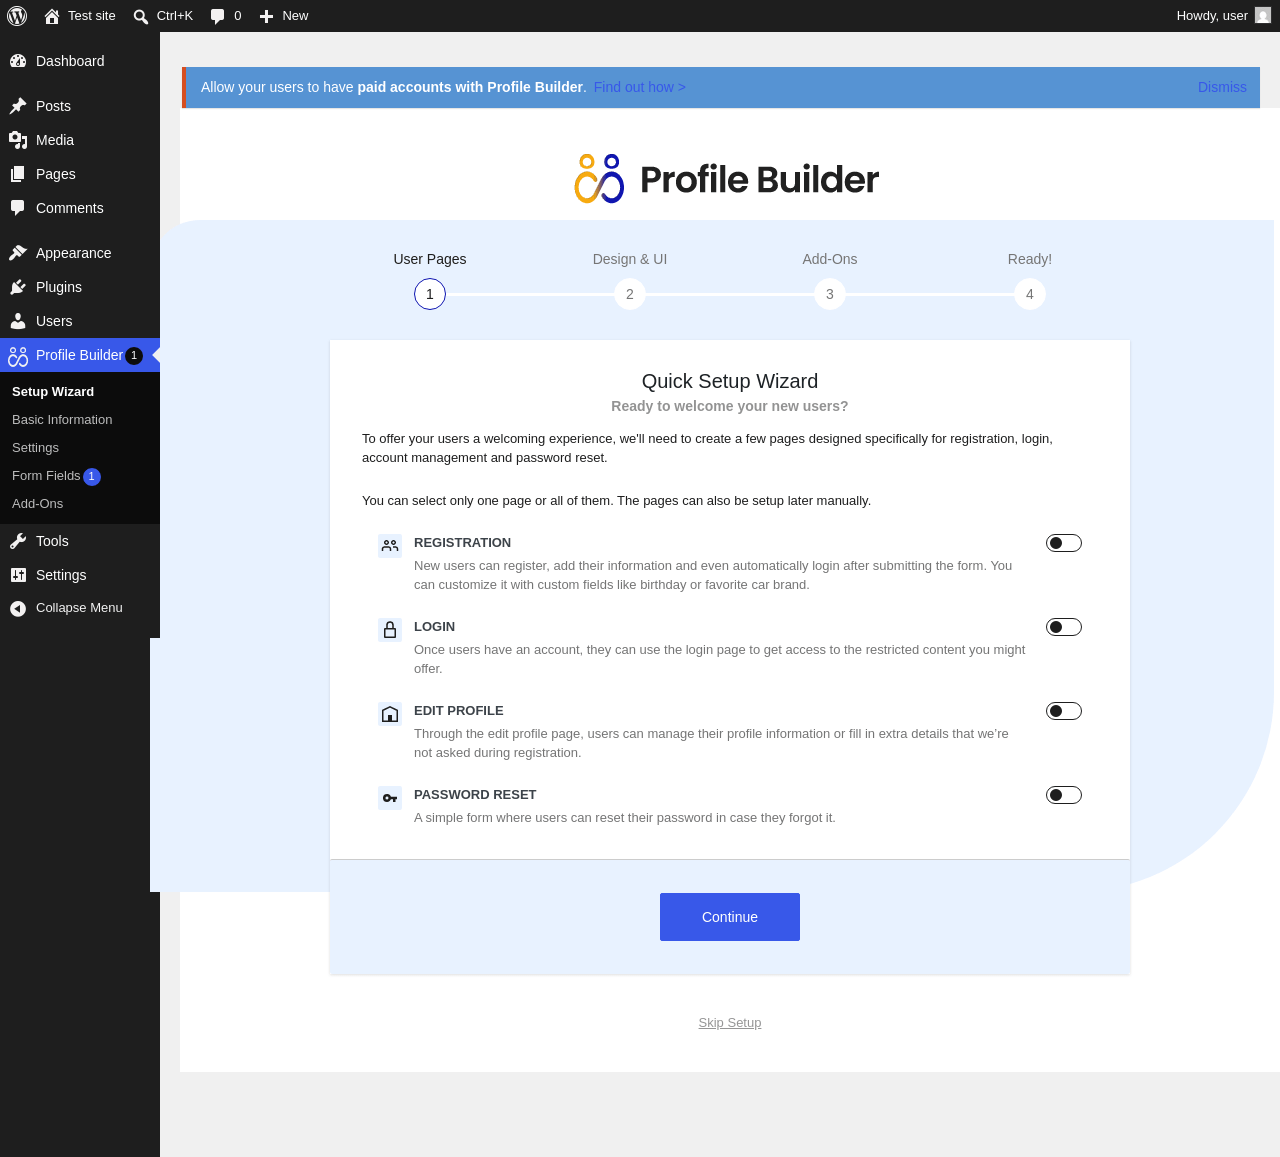Click the WordPress logo icon
1280x1157 pixels.
coord(17,16)
